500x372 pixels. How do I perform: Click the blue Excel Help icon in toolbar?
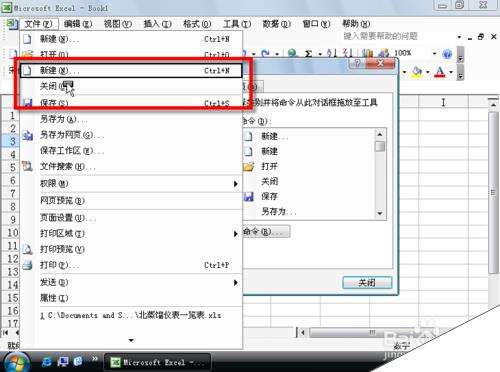(447, 54)
